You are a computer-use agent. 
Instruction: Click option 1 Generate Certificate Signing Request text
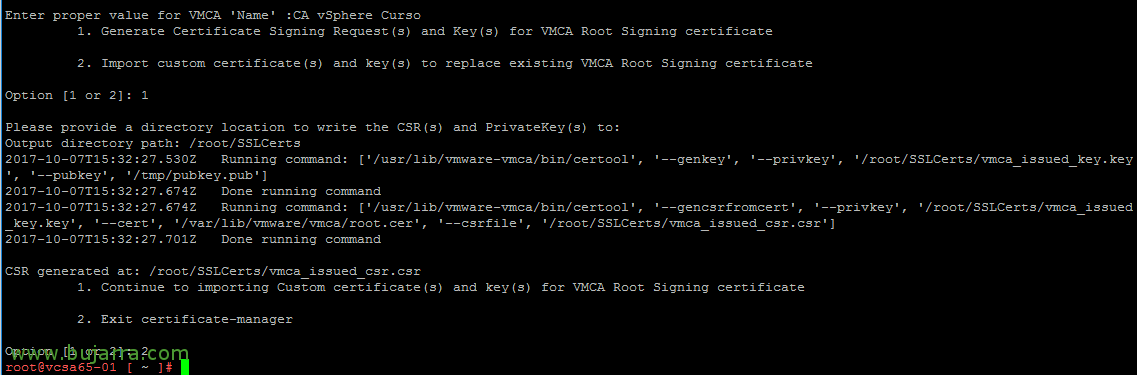point(424,31)
